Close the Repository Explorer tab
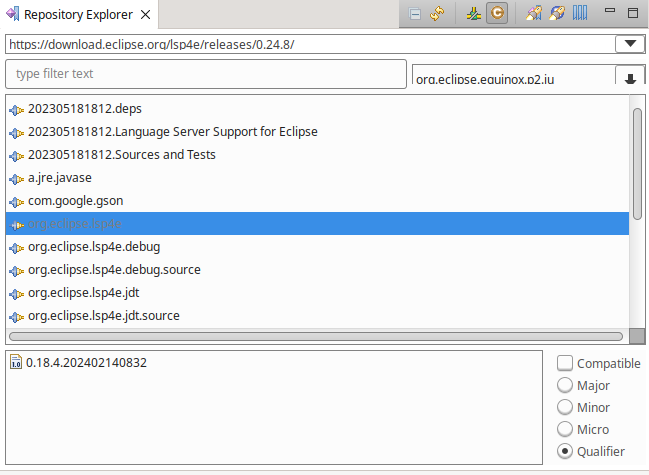The width and height of the screenshot is (649, 475). click(x=145, y=15)
